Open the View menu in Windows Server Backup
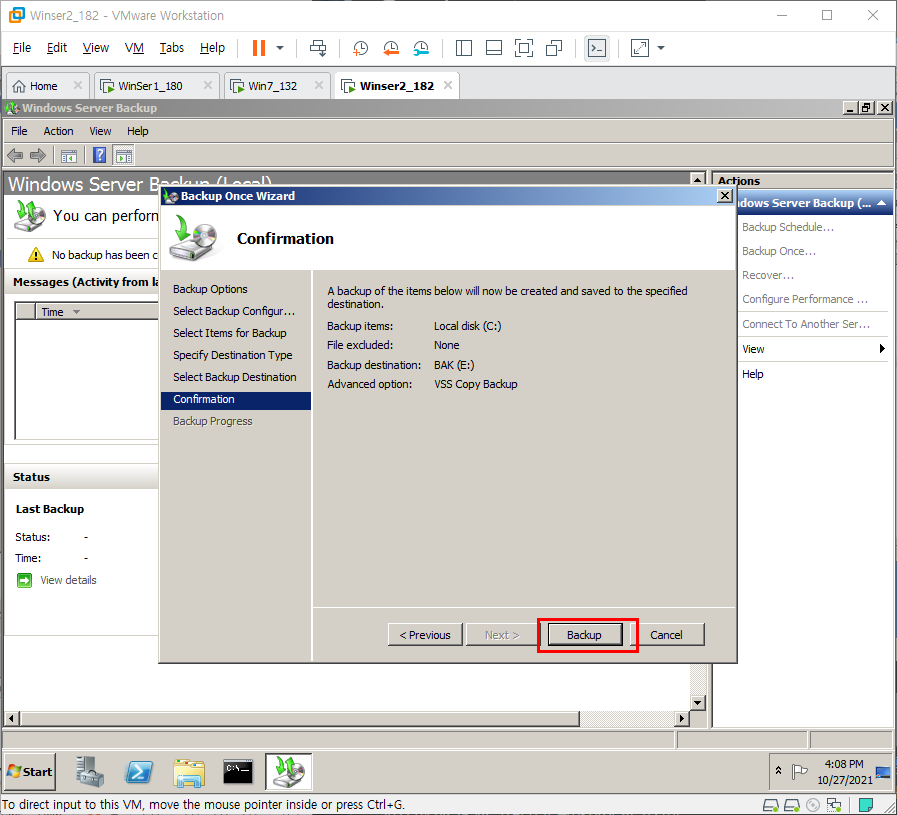Screen dimensions: 897x815 click(x=100, y=131)
